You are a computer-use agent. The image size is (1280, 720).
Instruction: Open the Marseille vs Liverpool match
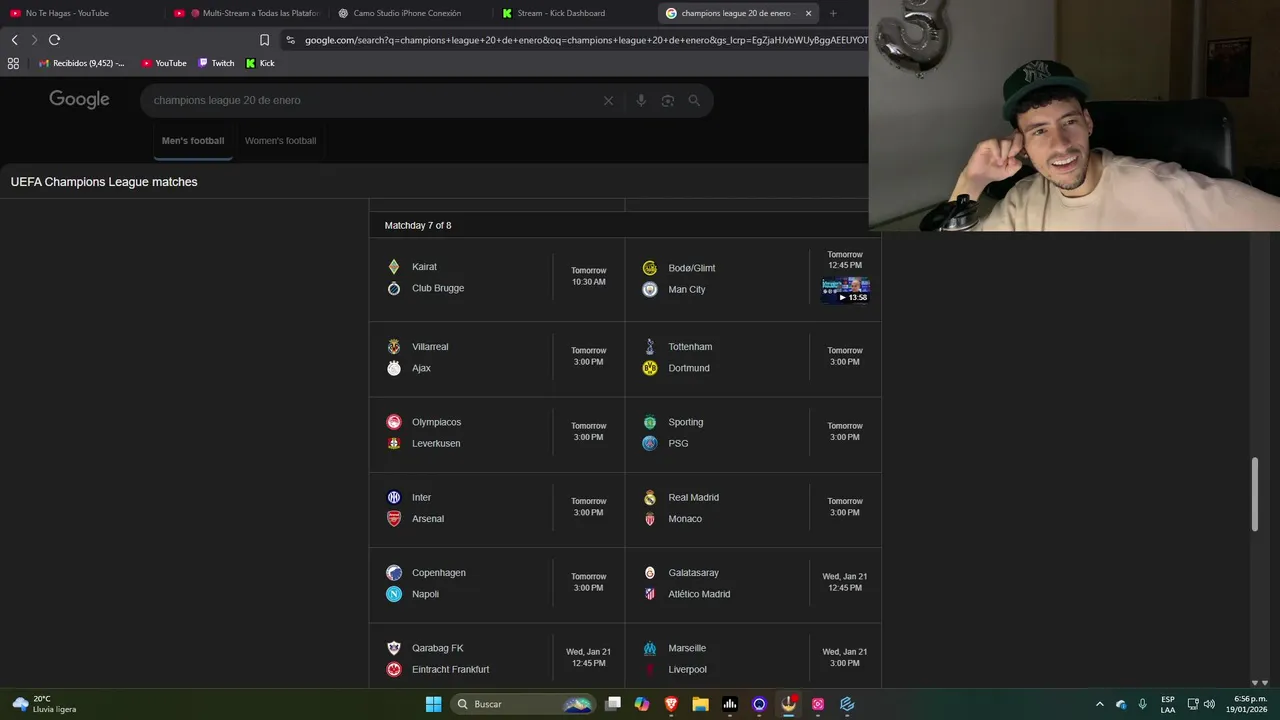click(753, 657)
